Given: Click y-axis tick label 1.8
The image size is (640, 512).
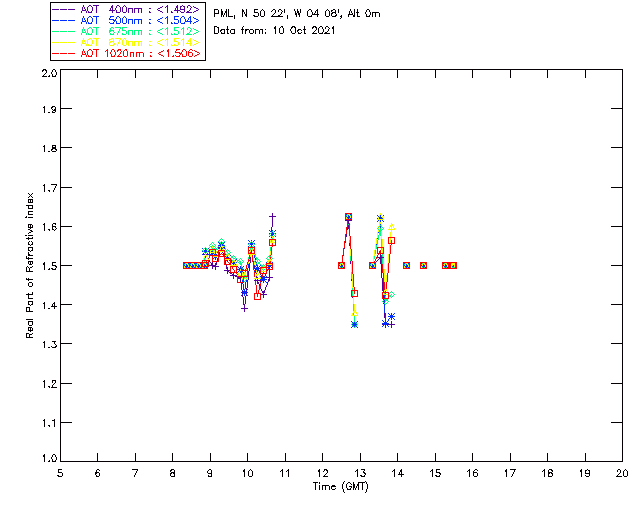Looking at the screenshot, I should pyautogui.click(x=49, y=148).
